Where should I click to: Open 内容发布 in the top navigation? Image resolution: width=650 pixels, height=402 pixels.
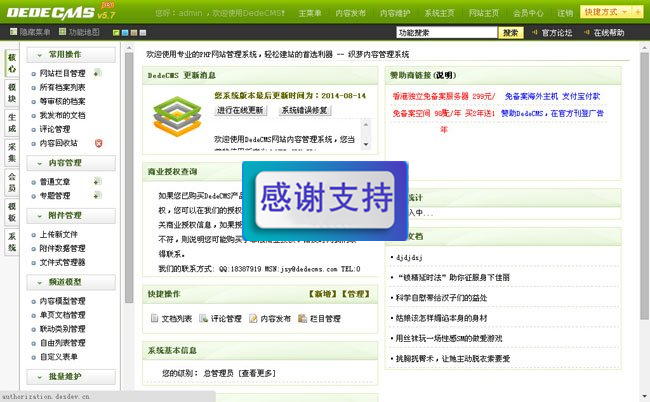(351, 13)
